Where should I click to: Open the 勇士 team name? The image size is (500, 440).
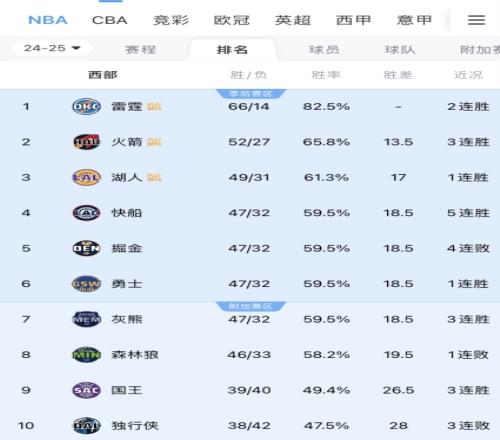click(127, 284)
